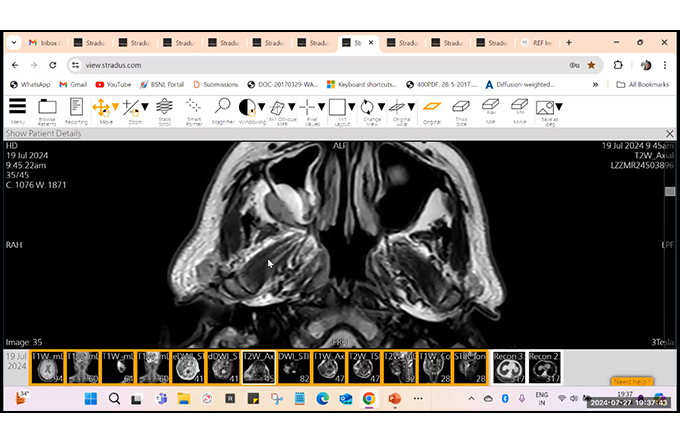Image resolution: width=680 pixels, height=442 pixels.
Task: Click the Browse Patients folder icon
Action: click(x=47, y=107)
